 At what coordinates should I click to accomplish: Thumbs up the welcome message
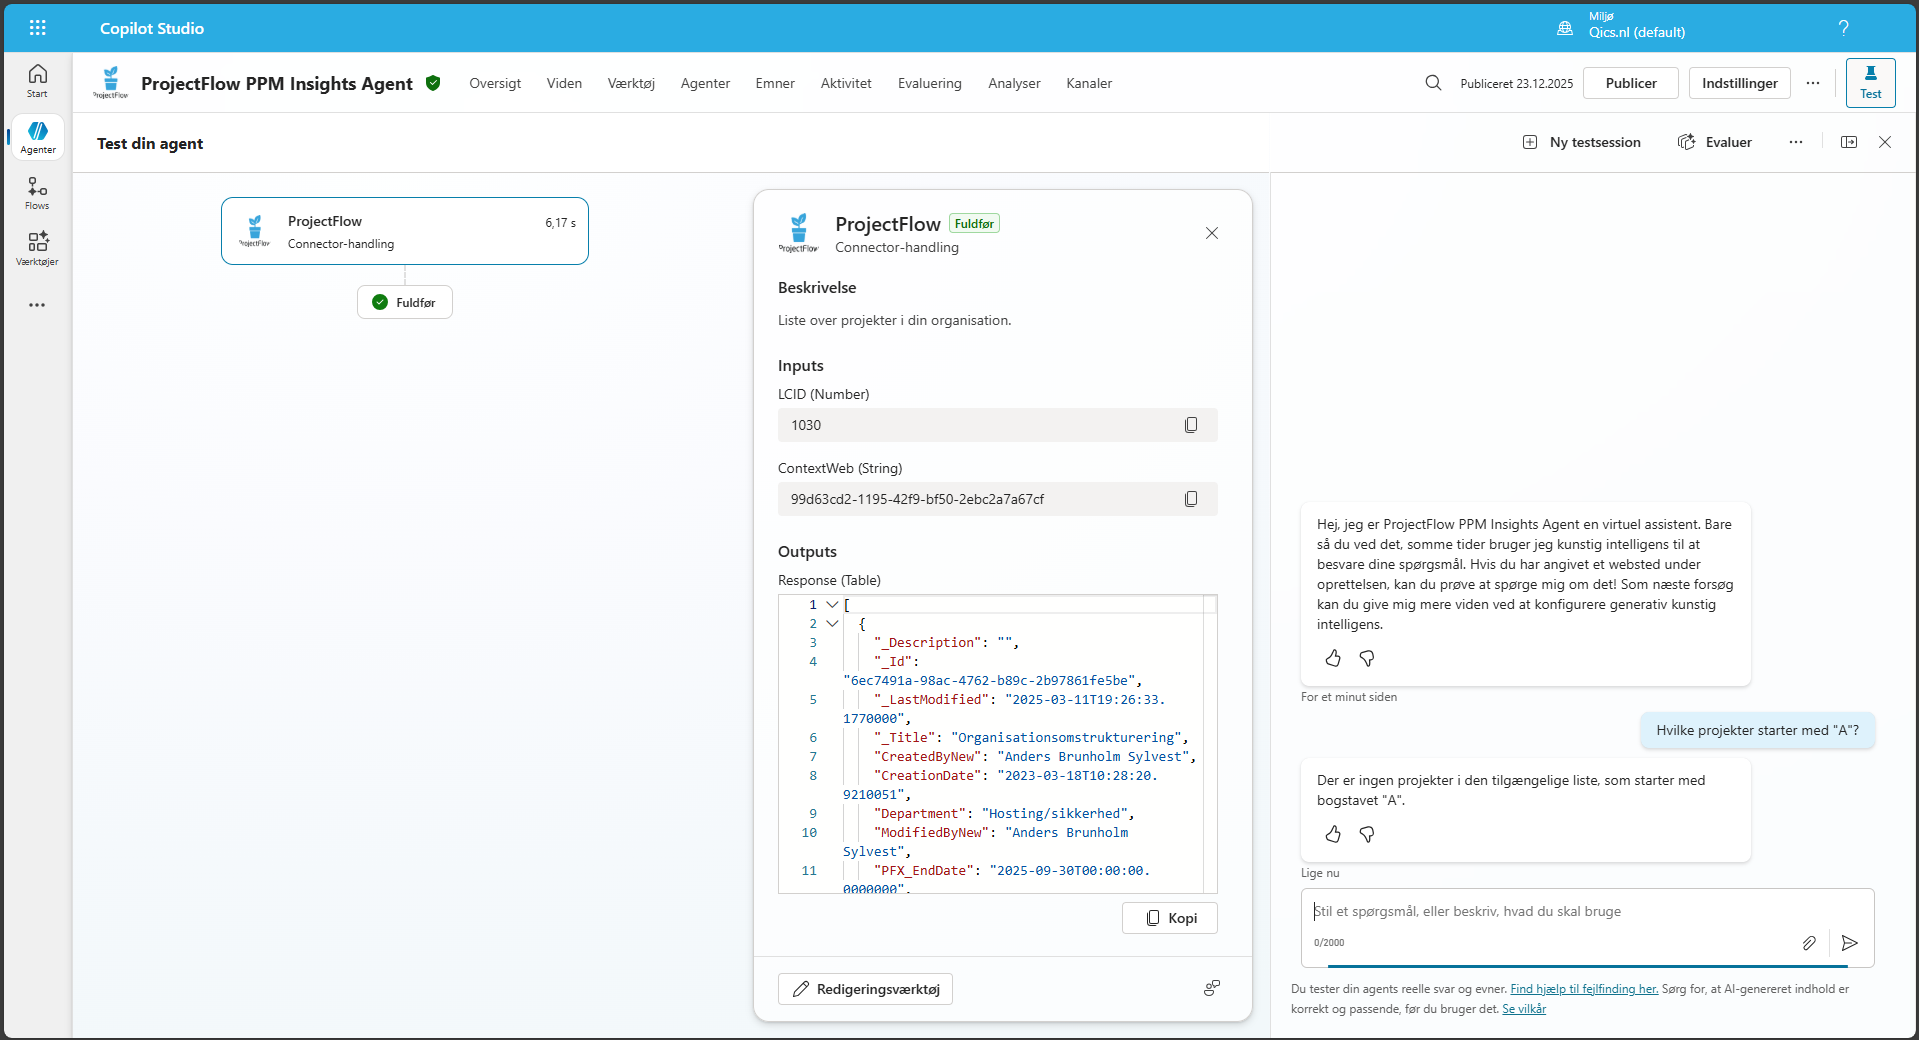click(1333, 658)
